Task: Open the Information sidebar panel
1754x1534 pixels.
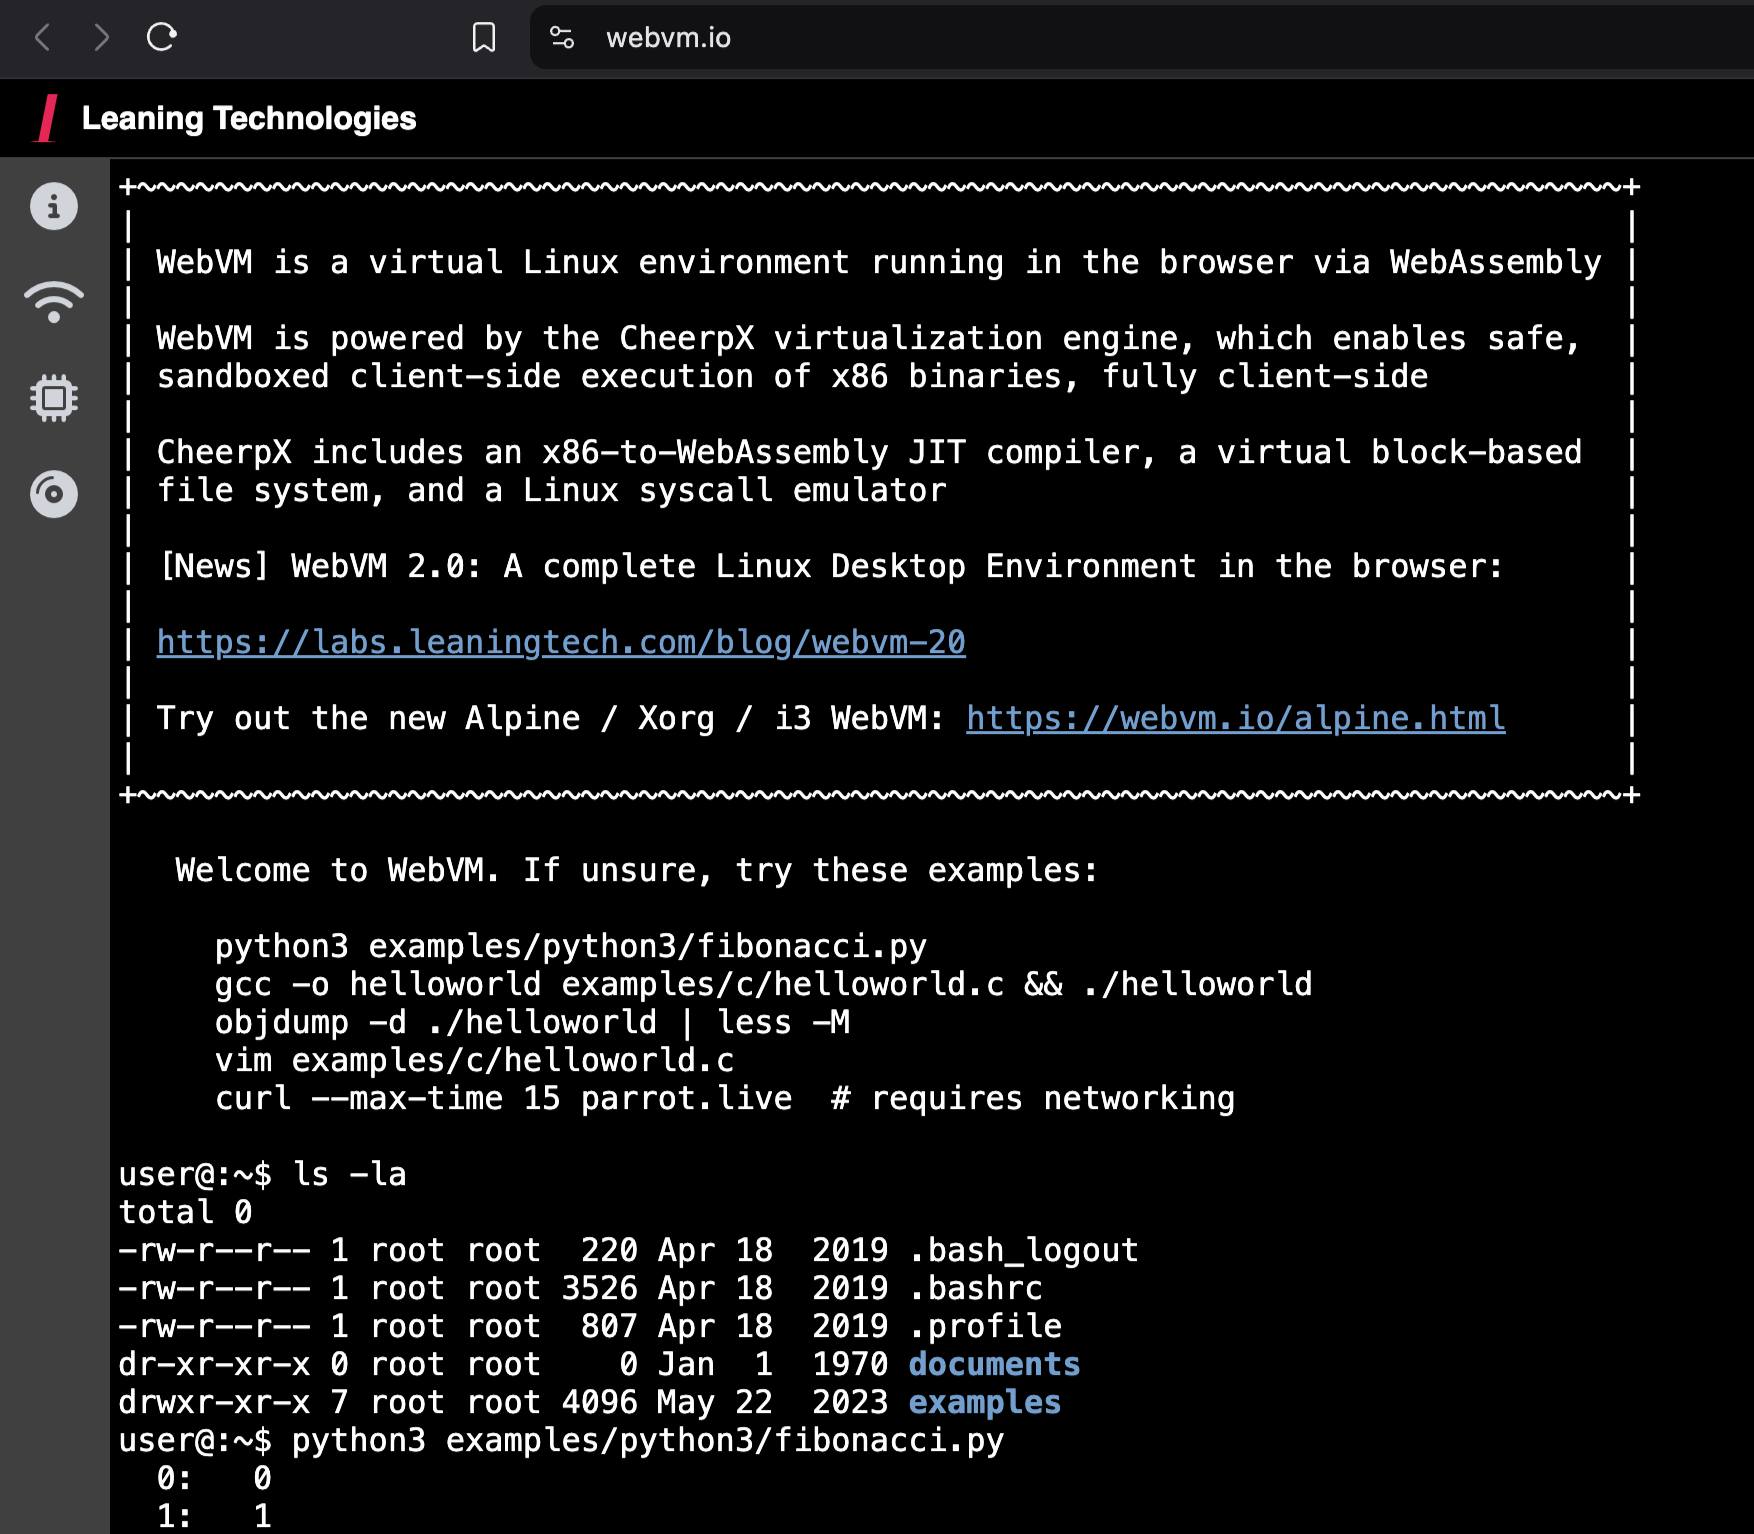Action: [x=54, y=206]
